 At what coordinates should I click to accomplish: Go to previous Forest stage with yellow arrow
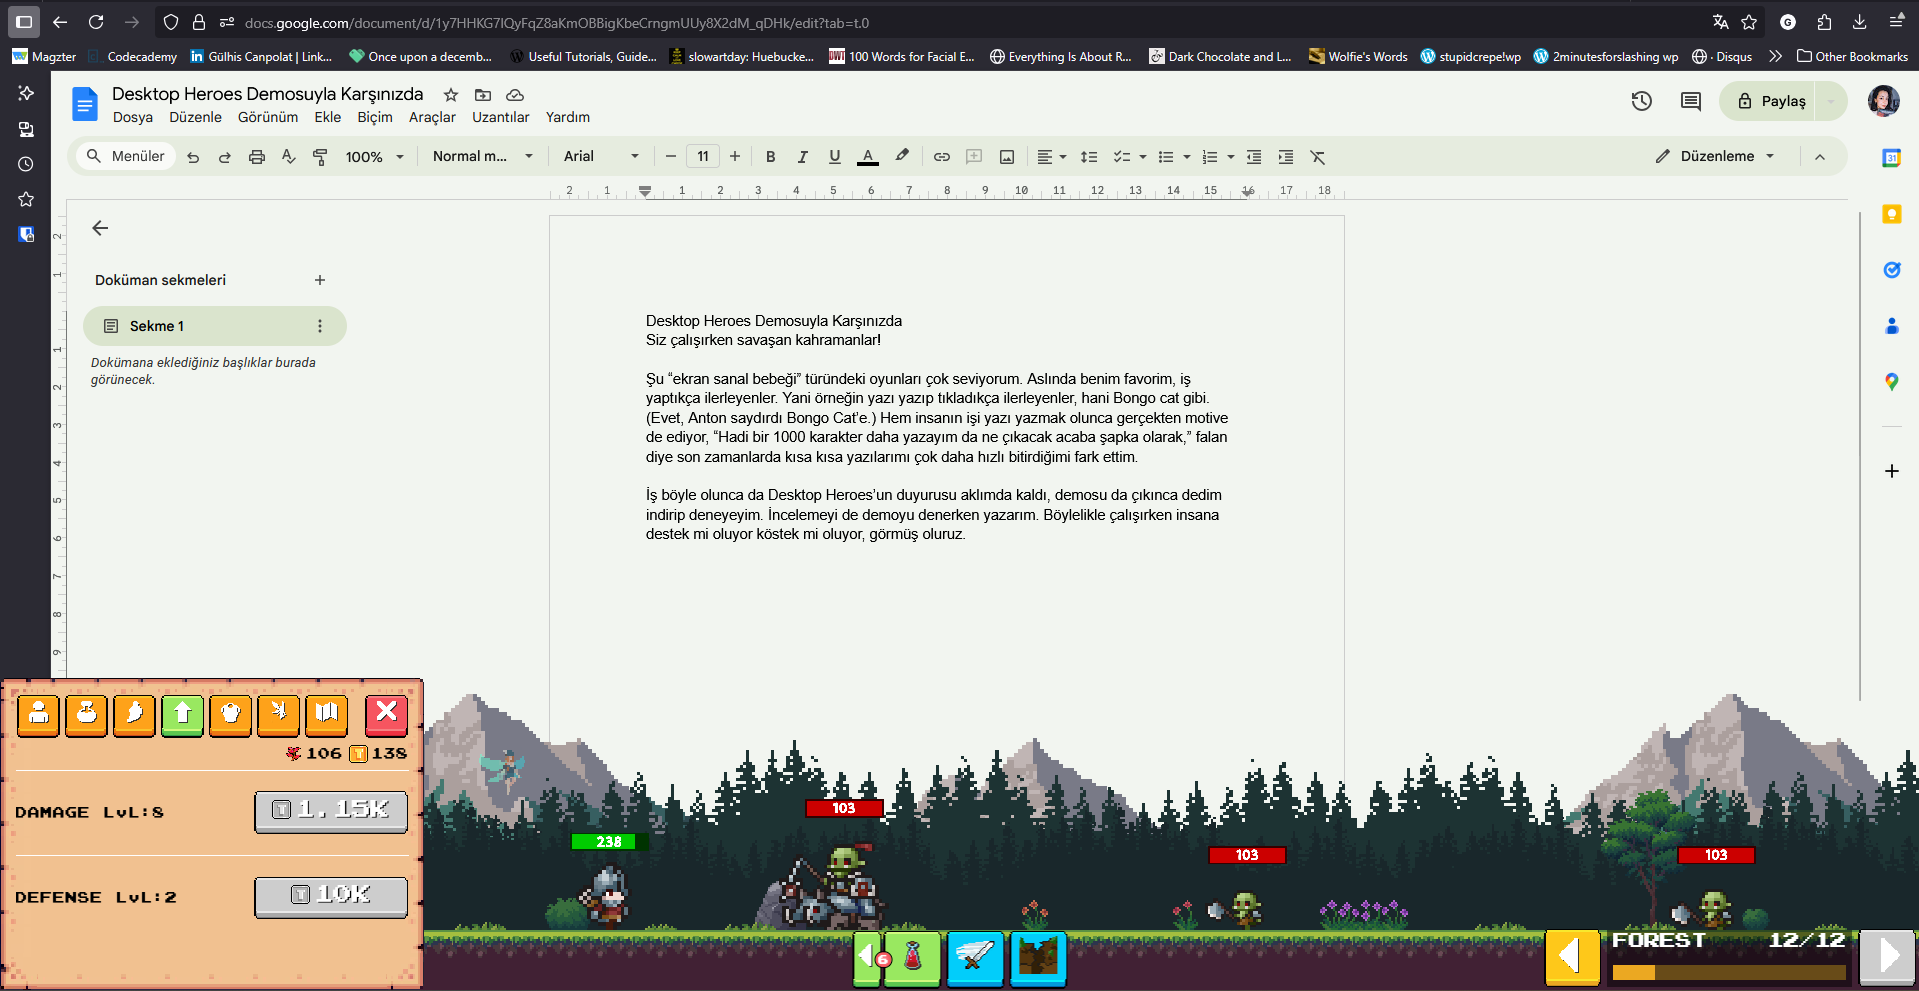[1572, 956]
